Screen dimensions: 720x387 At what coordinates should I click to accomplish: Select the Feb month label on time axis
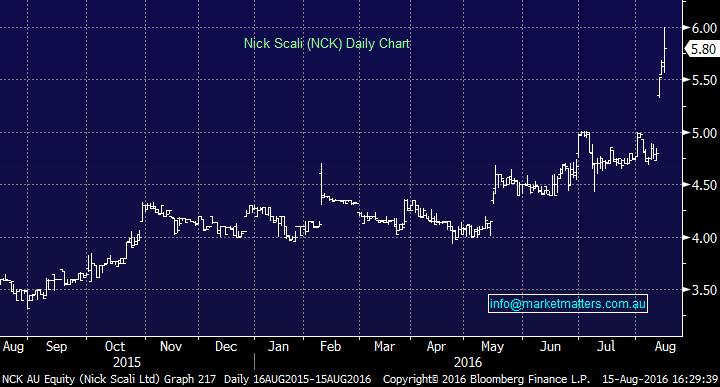pos(330,346)
